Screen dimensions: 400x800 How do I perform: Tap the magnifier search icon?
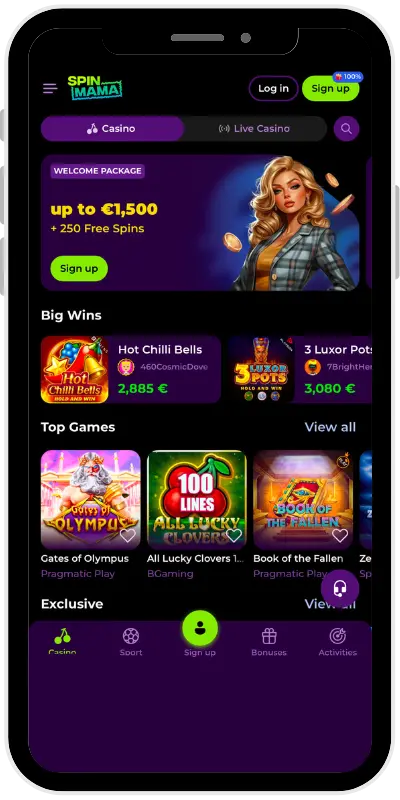coord(346,129)
